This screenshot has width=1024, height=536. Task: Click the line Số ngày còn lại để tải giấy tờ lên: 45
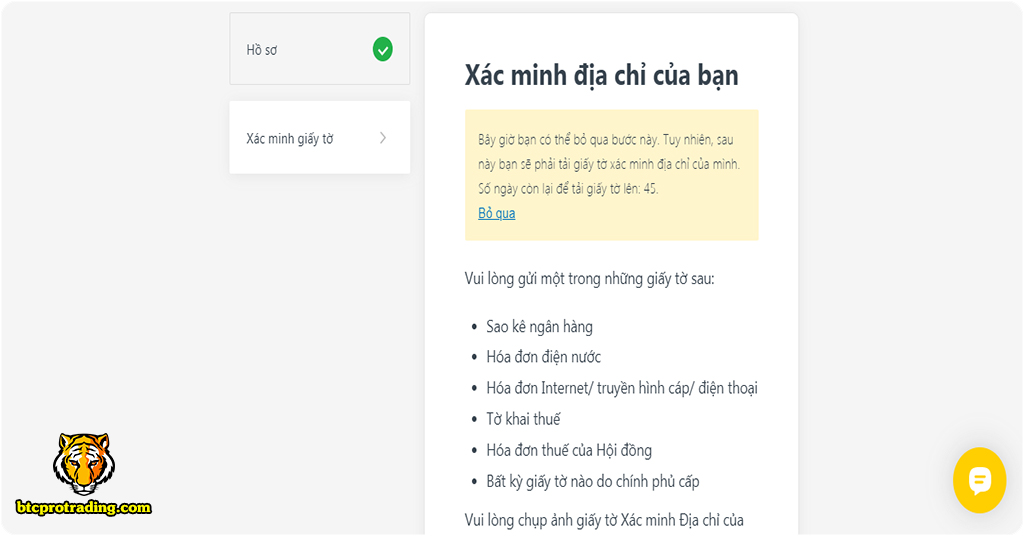pyautogui.click(x=568, y=189)
